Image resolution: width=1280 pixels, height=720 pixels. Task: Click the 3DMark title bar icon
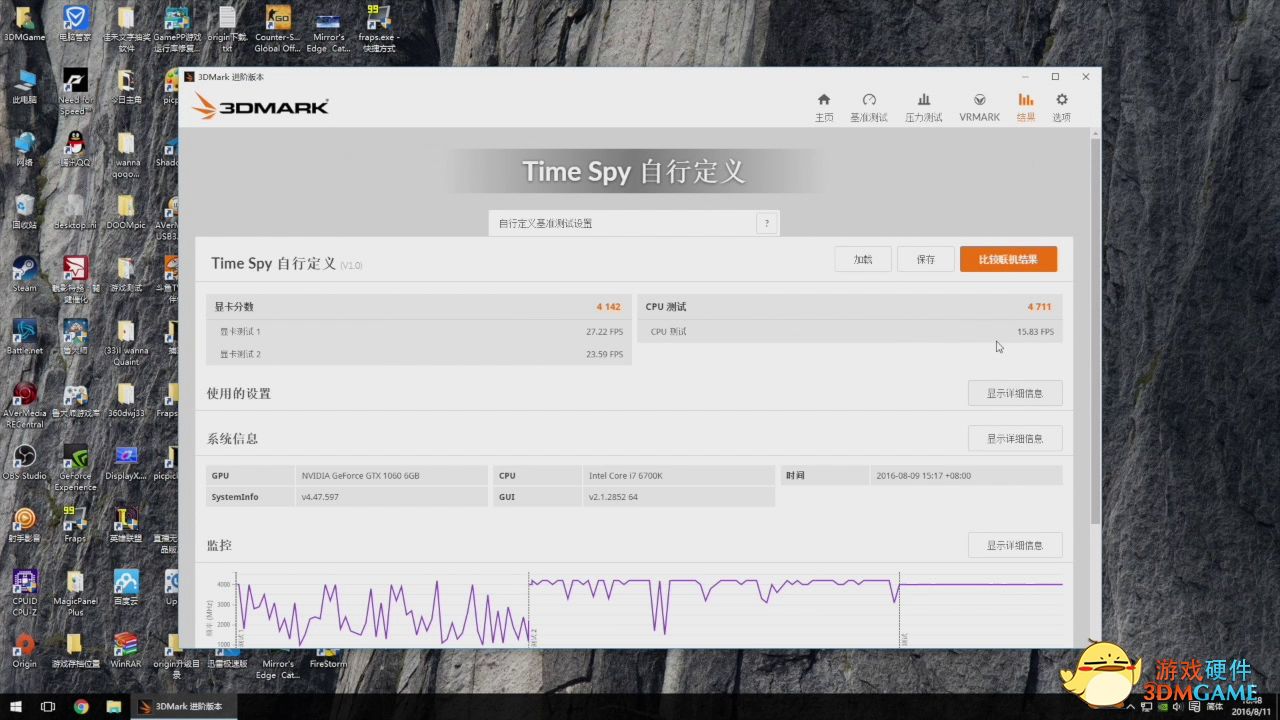(189, 77)
